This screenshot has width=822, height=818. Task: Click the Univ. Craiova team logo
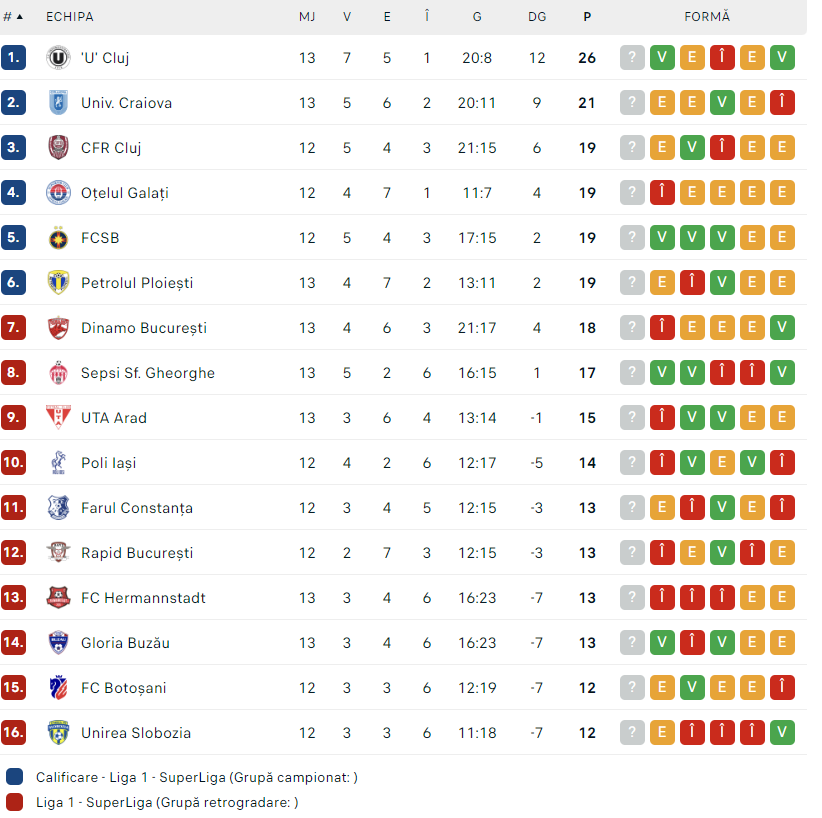60,103
